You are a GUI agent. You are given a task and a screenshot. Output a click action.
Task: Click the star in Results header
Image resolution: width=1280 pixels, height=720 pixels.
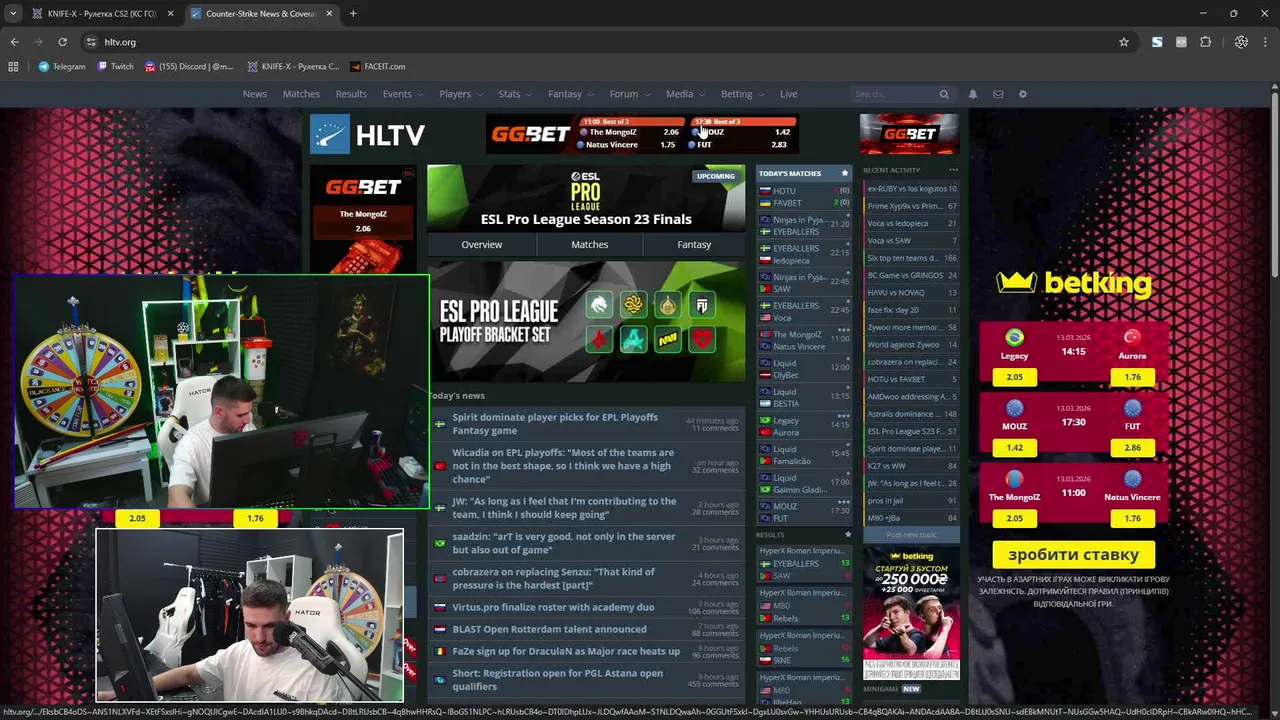coord(848,535)
